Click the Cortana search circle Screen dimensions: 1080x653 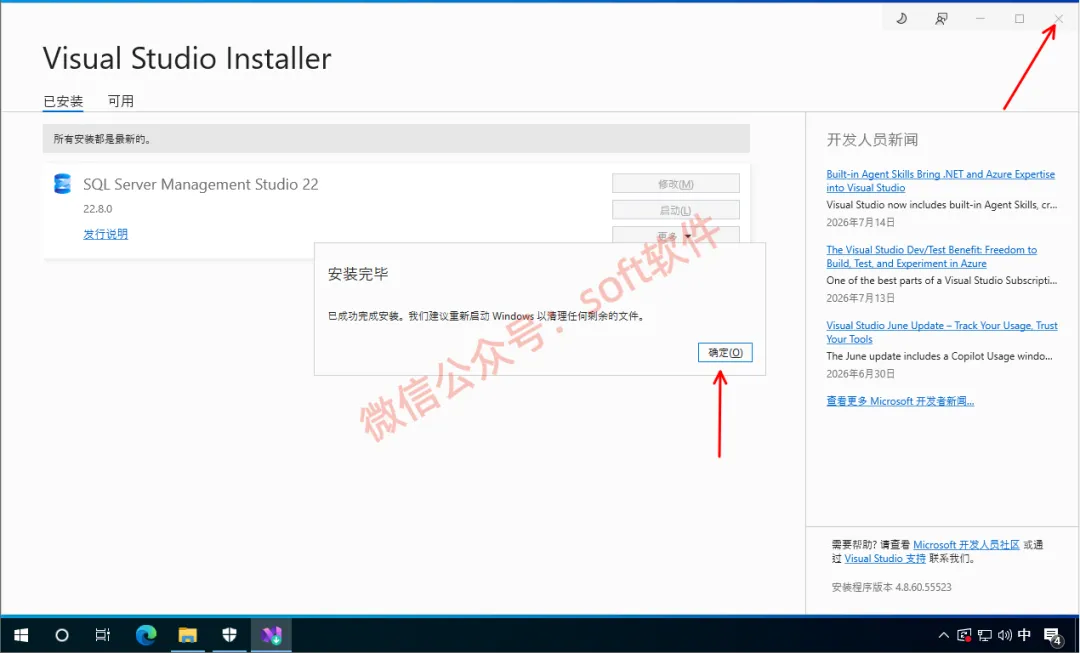pyautogui.click(x=62, y=635)
